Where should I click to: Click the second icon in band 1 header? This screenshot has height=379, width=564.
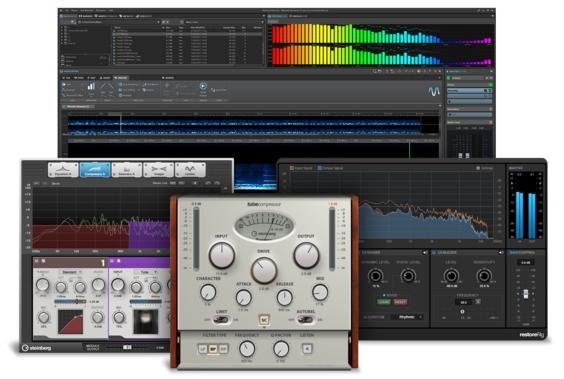pyautogui.click(x=44, y=261)
